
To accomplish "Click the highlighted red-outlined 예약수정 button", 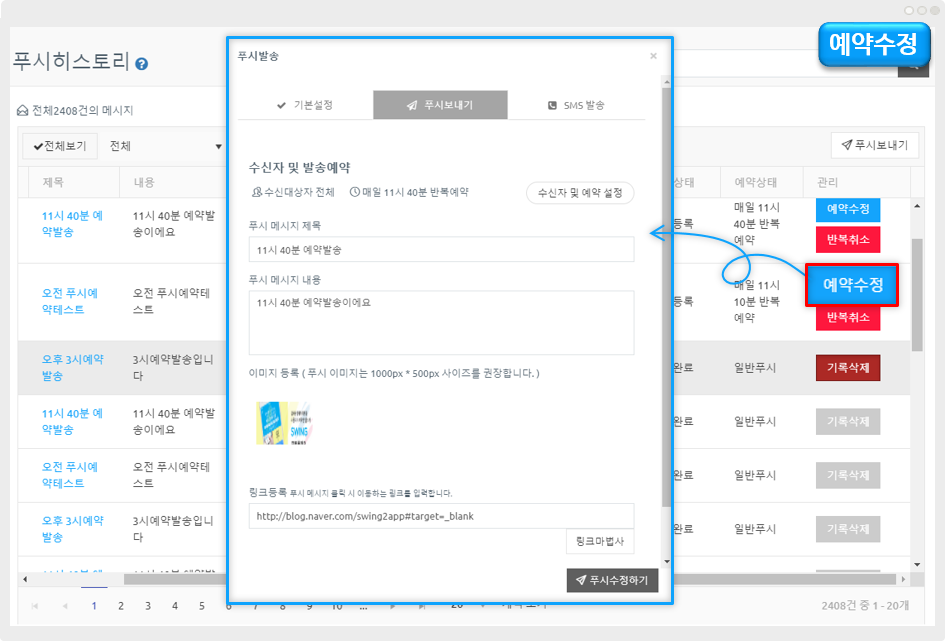I will point(852,285).
